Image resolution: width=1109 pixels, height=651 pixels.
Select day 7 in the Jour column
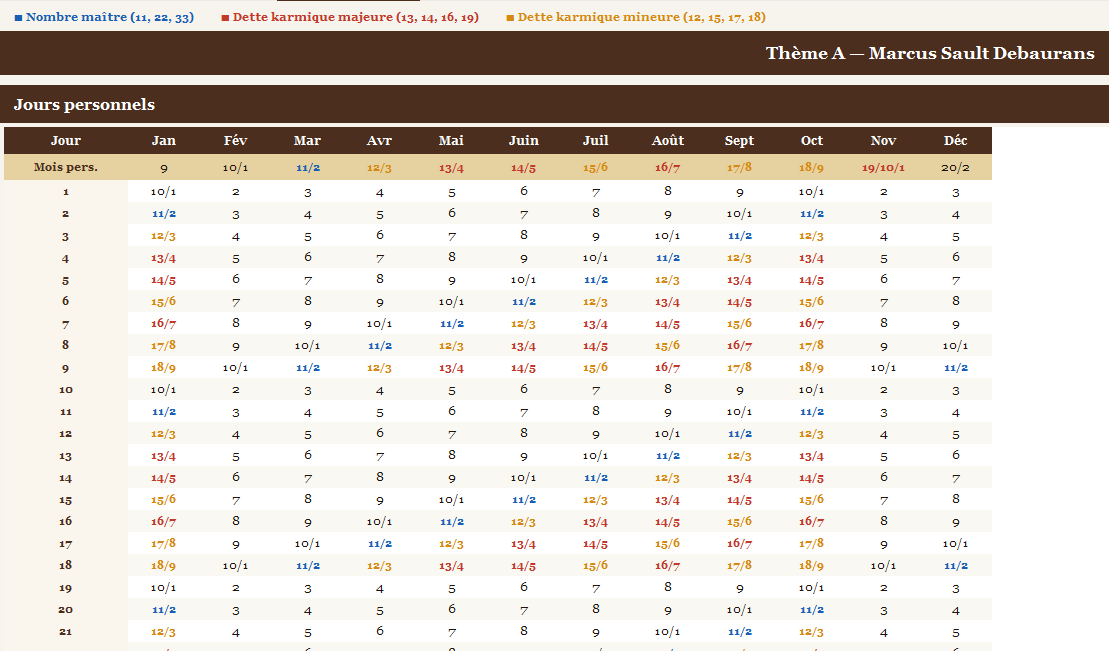[66, 324]
